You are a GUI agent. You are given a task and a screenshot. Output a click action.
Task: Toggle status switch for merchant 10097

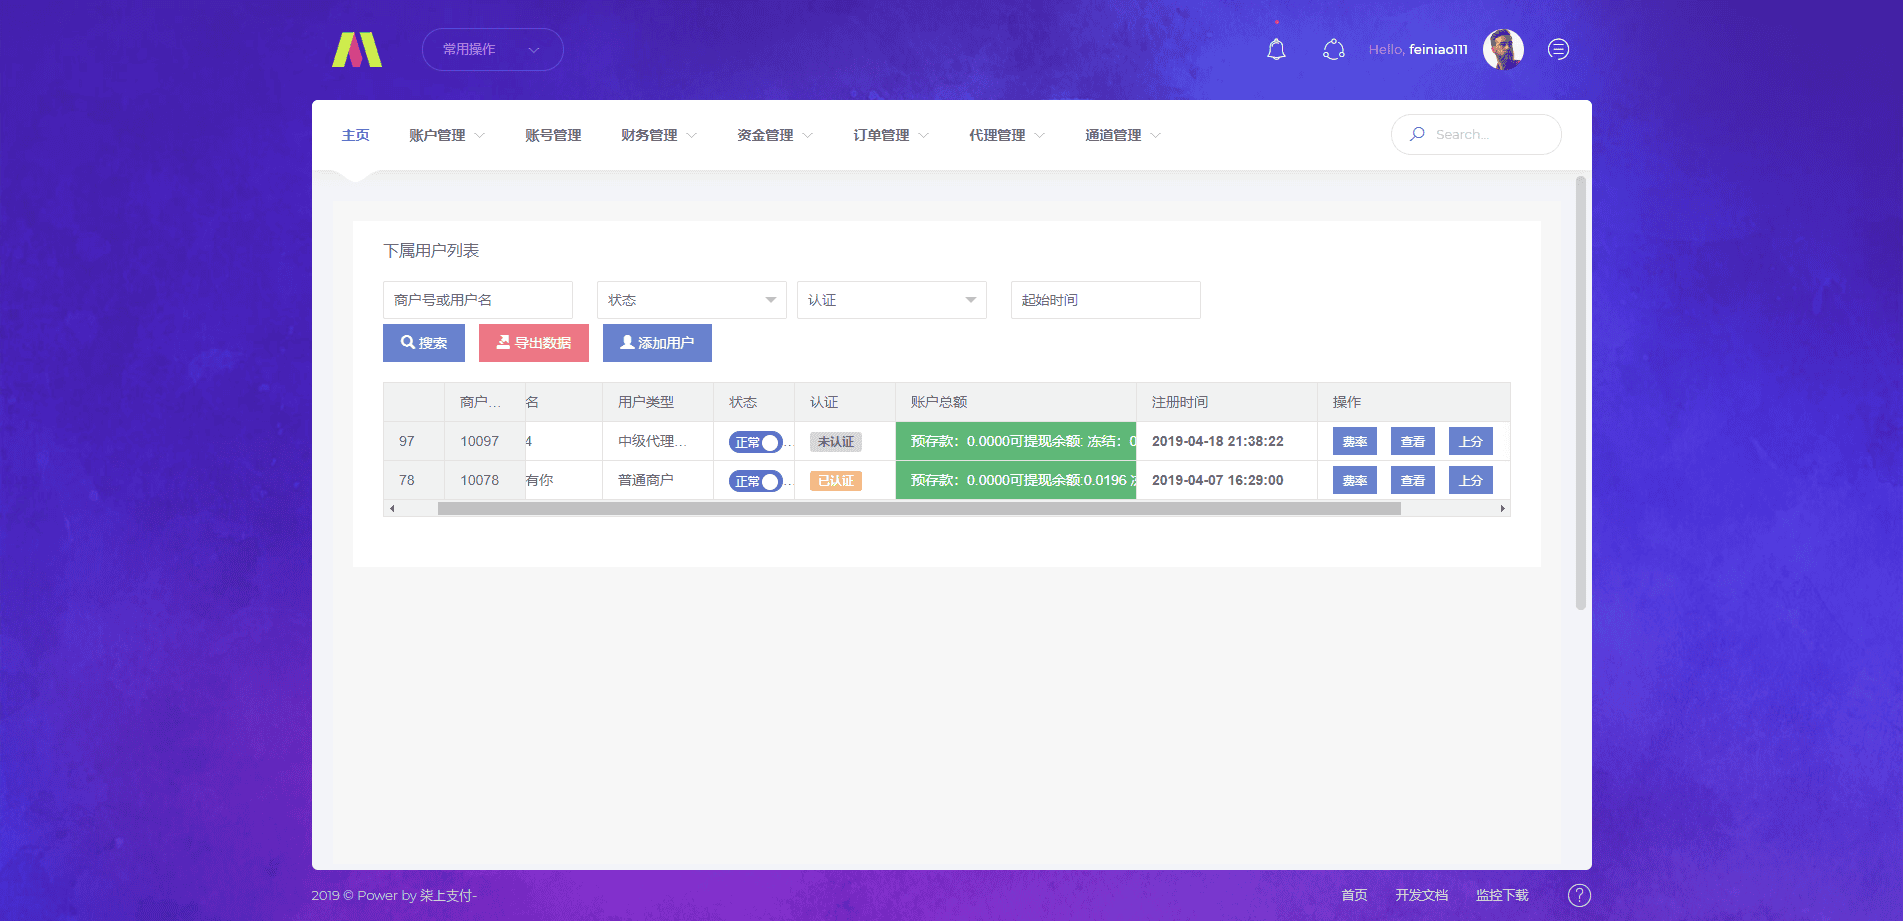[755, 442]
